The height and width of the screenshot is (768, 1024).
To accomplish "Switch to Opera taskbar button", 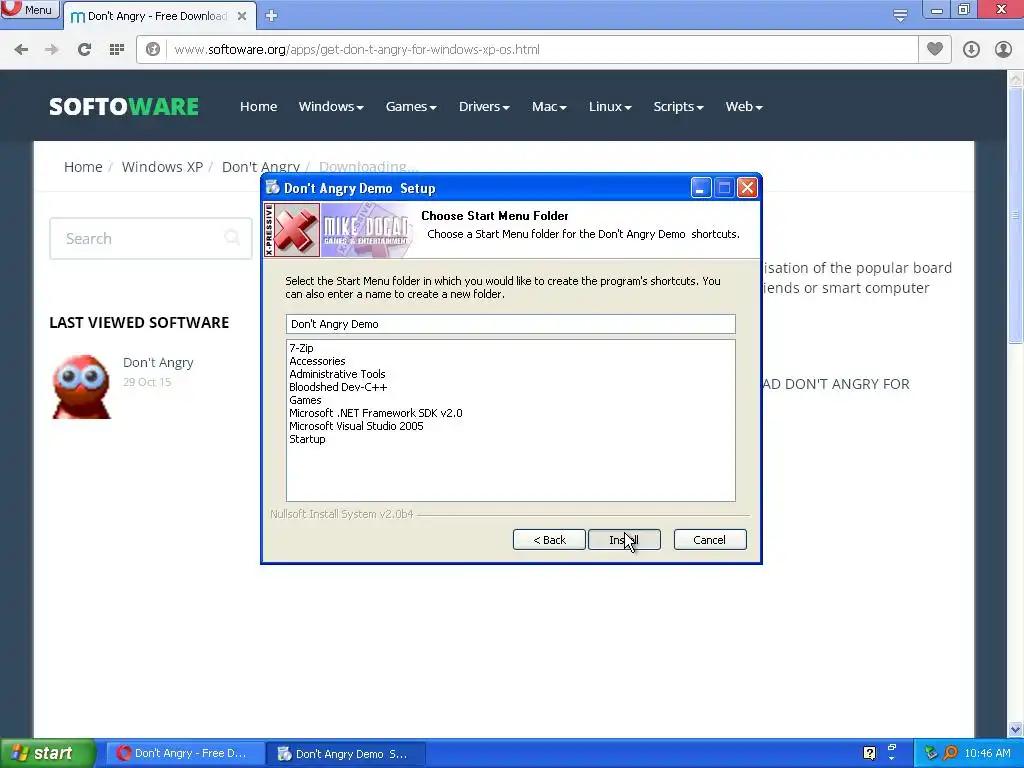I will click(x=185, y=754).
